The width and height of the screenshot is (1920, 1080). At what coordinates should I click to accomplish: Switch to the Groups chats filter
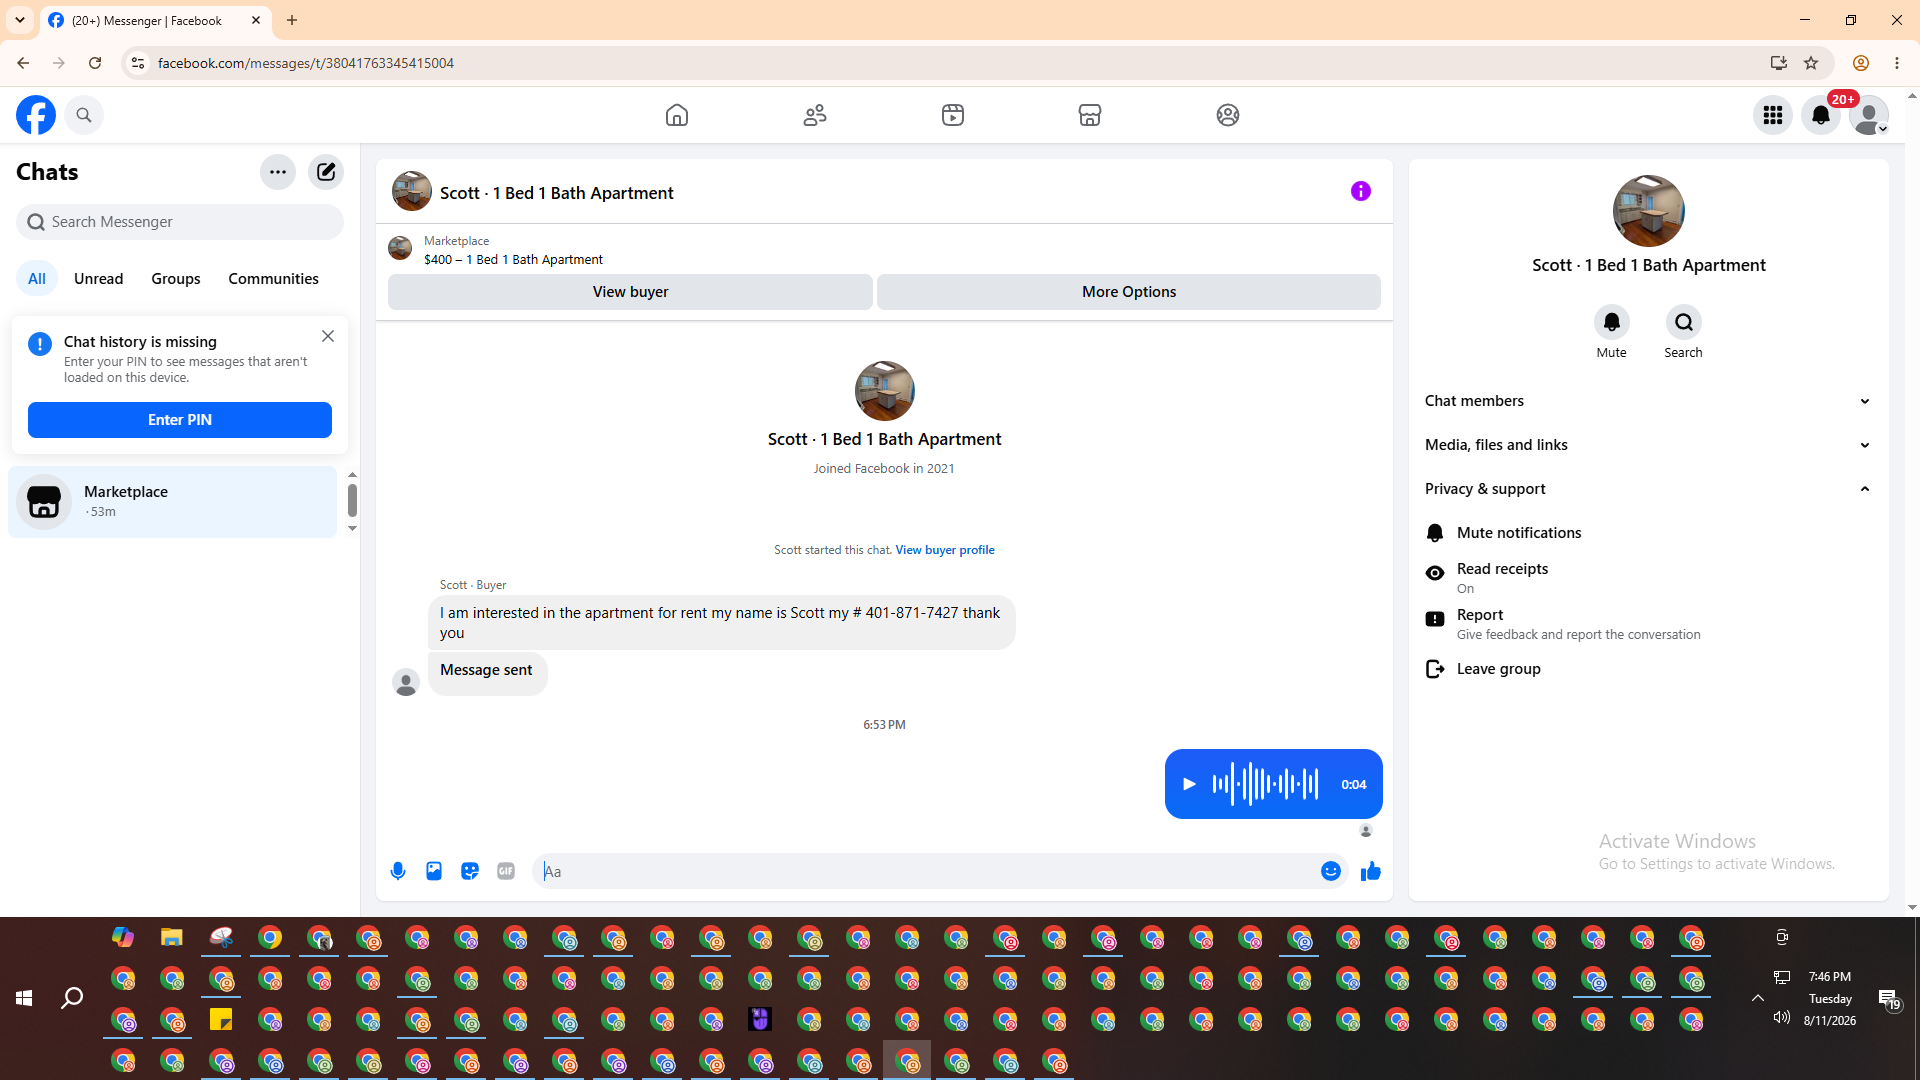coord(176,279)
